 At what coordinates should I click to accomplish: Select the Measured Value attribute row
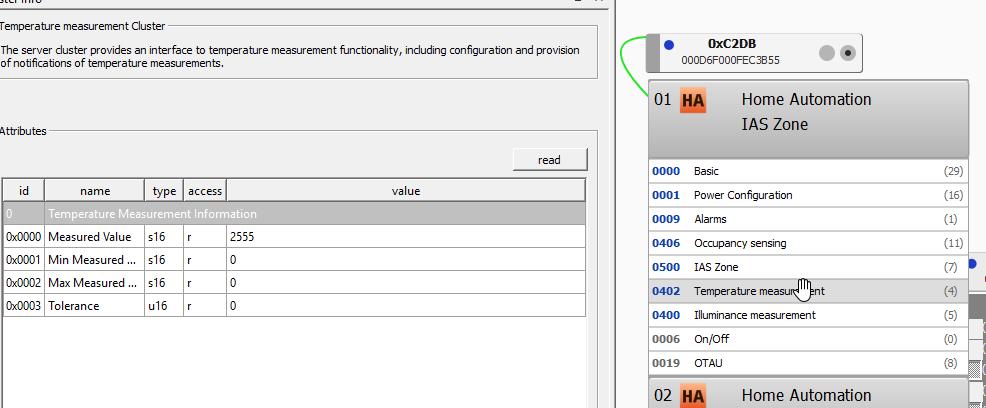(294, 237)
